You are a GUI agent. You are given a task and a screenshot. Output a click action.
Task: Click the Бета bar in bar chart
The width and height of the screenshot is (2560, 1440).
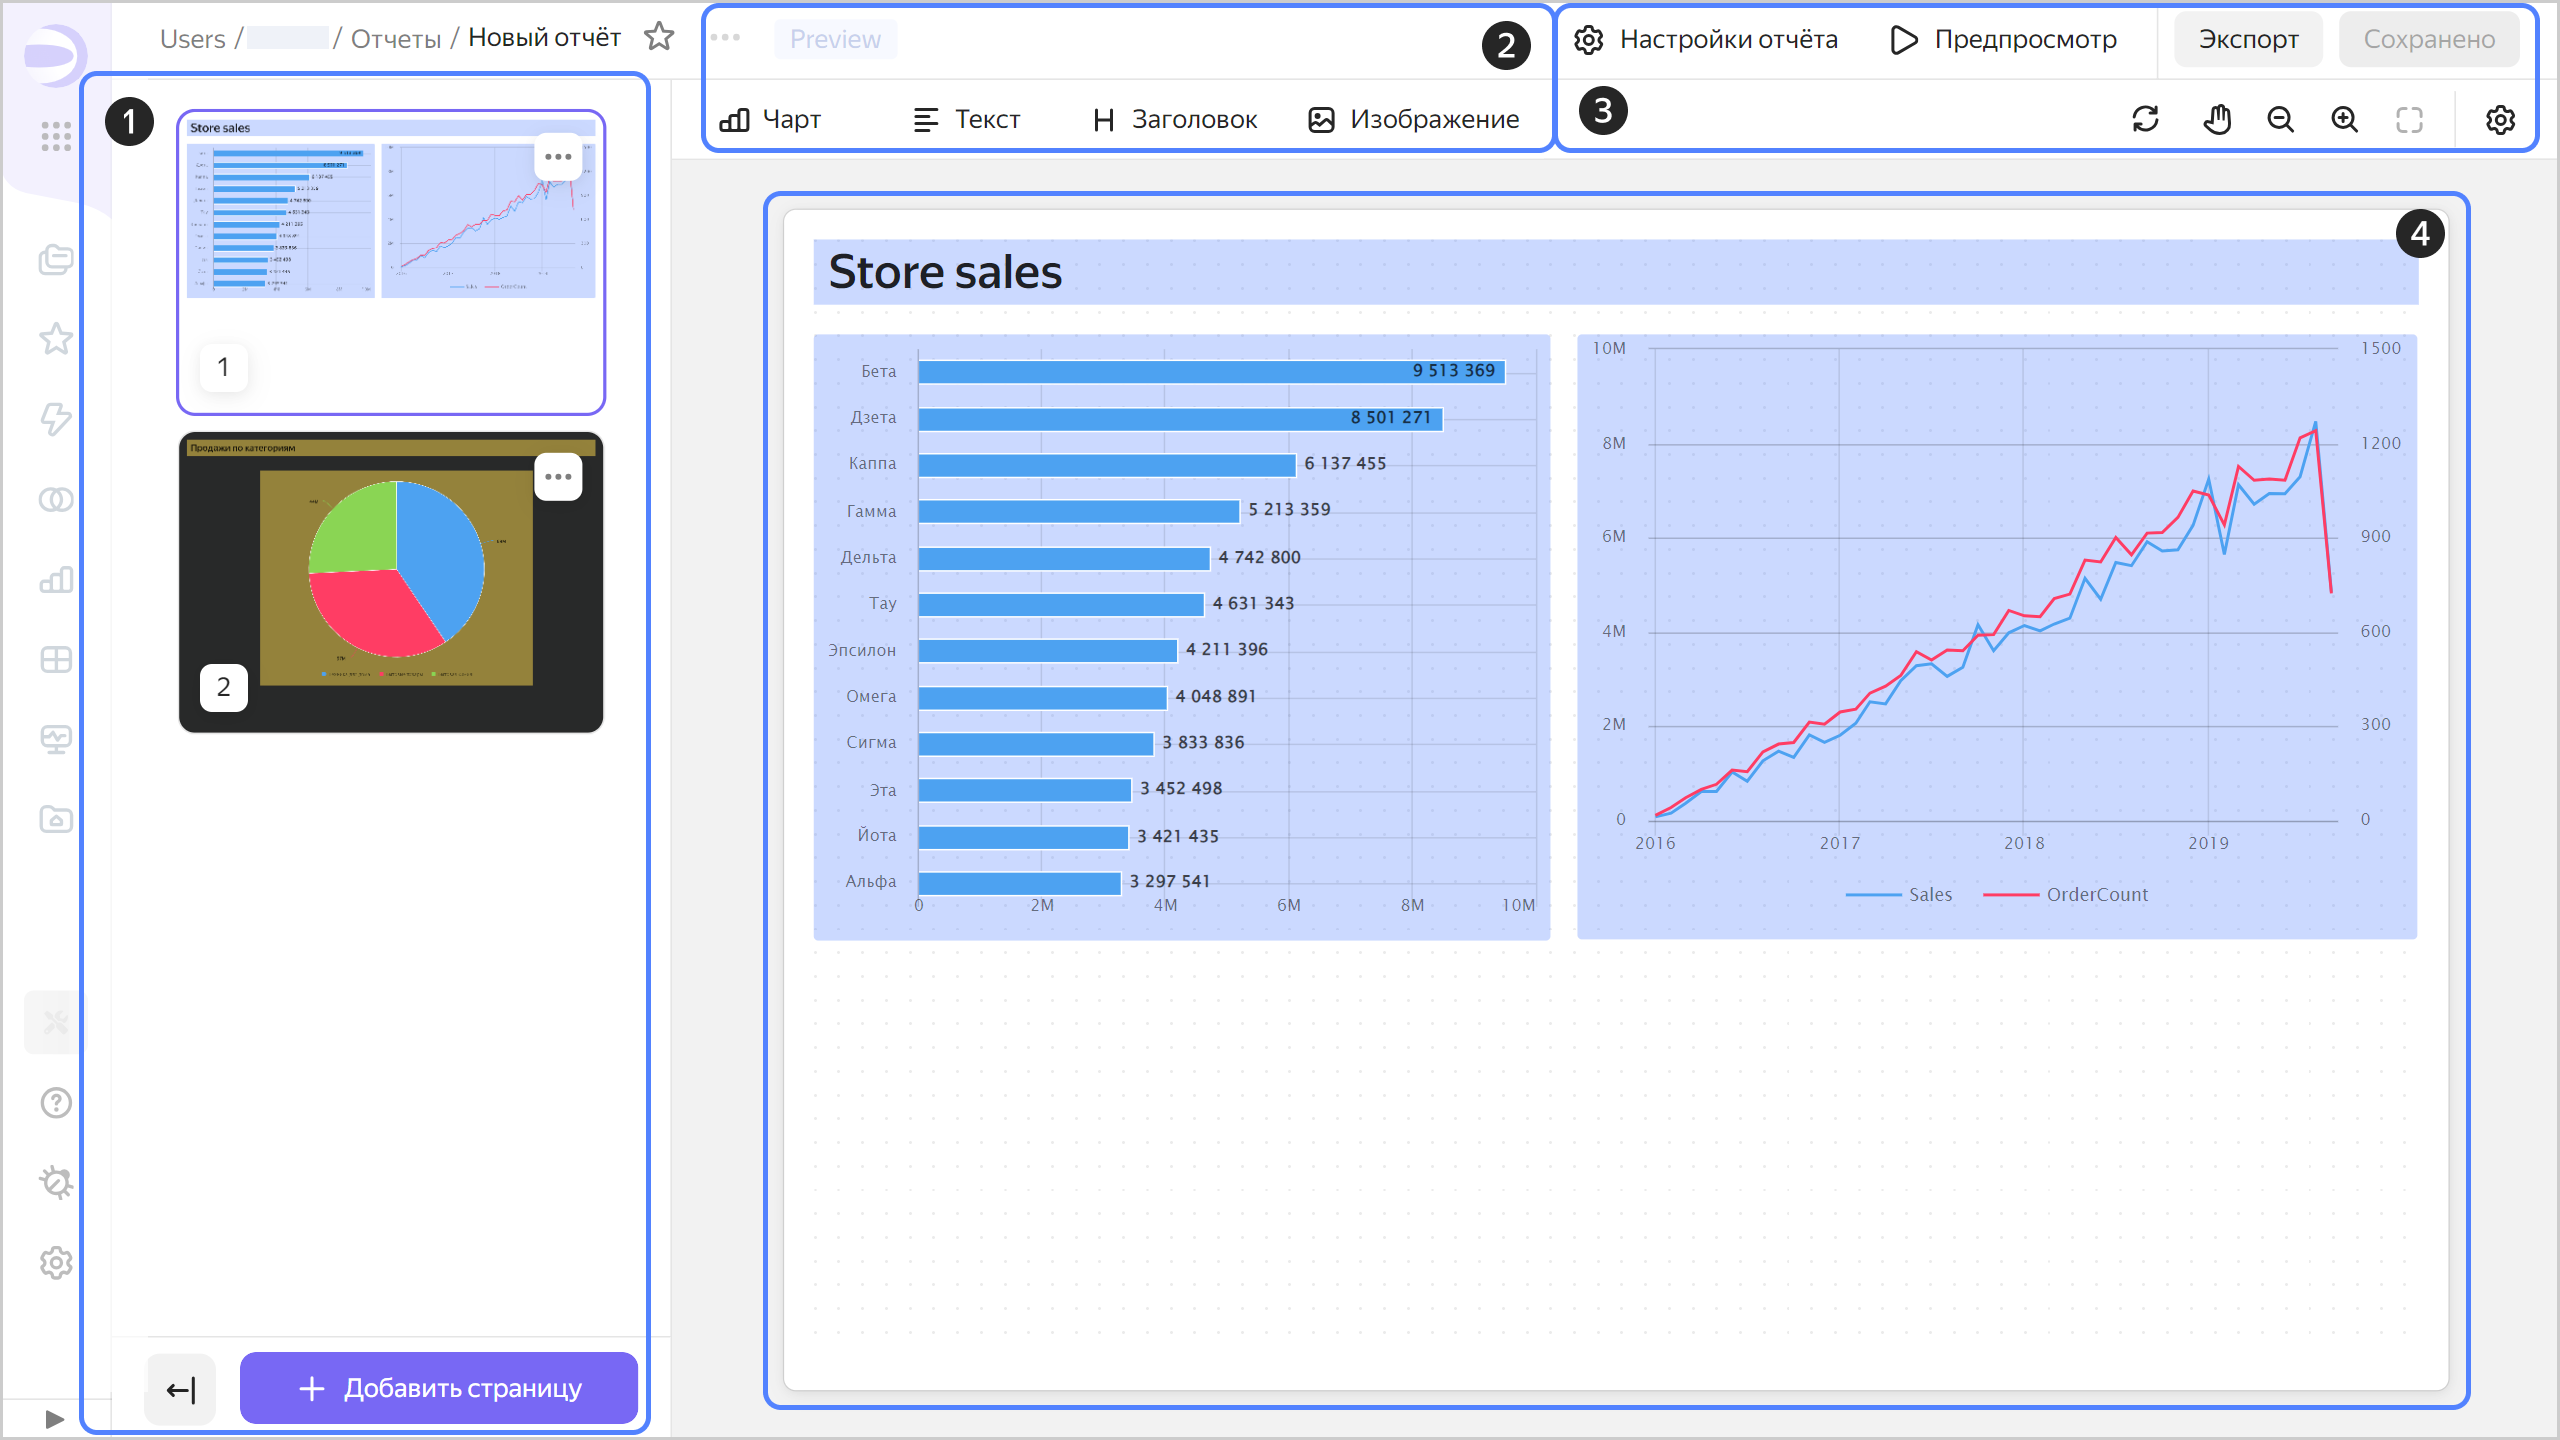coord(1211,371)
